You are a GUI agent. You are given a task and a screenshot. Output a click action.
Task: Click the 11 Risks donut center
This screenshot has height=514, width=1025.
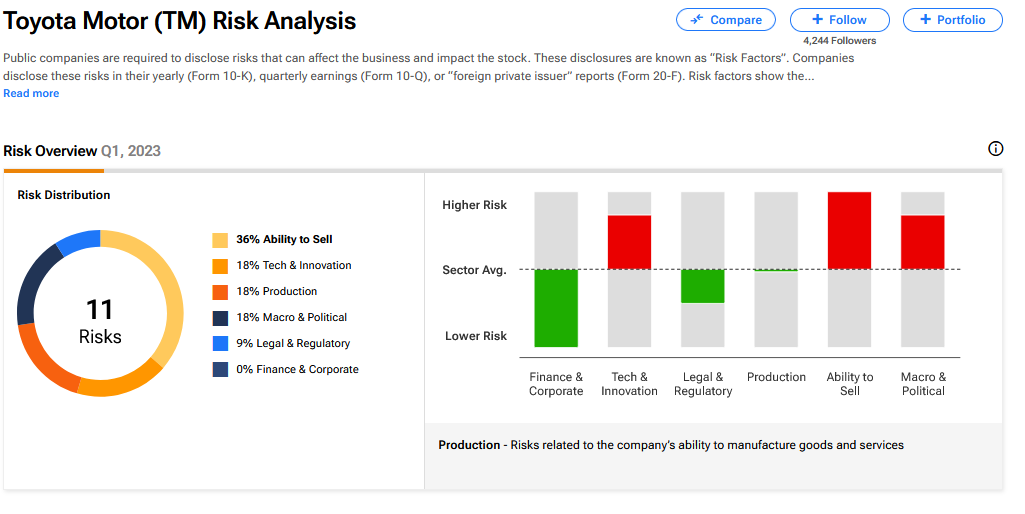tap(100, 322)
